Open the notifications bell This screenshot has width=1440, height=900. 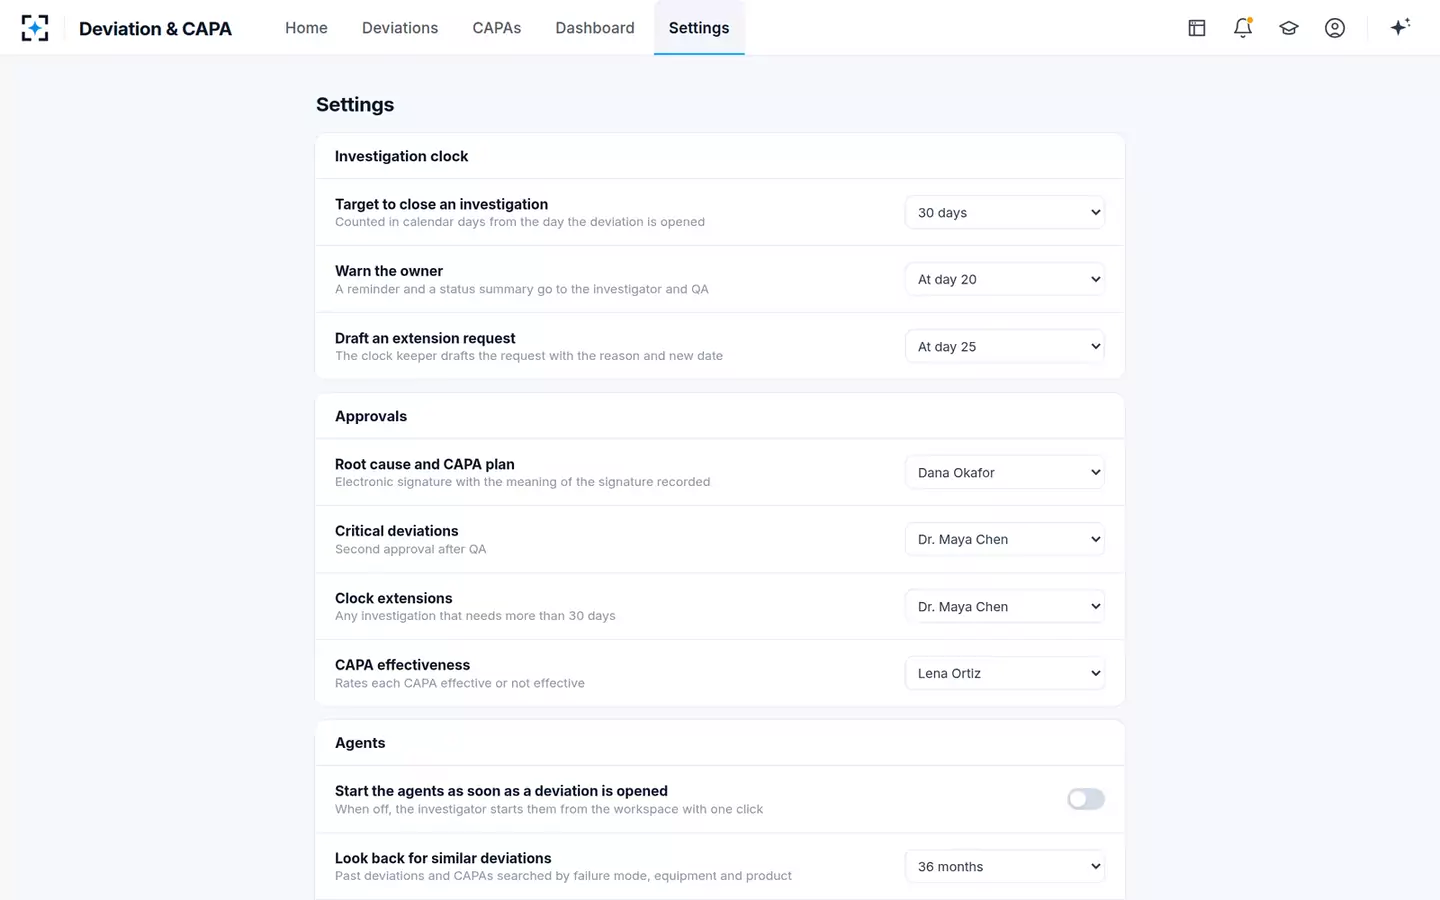pos(1243,28)
